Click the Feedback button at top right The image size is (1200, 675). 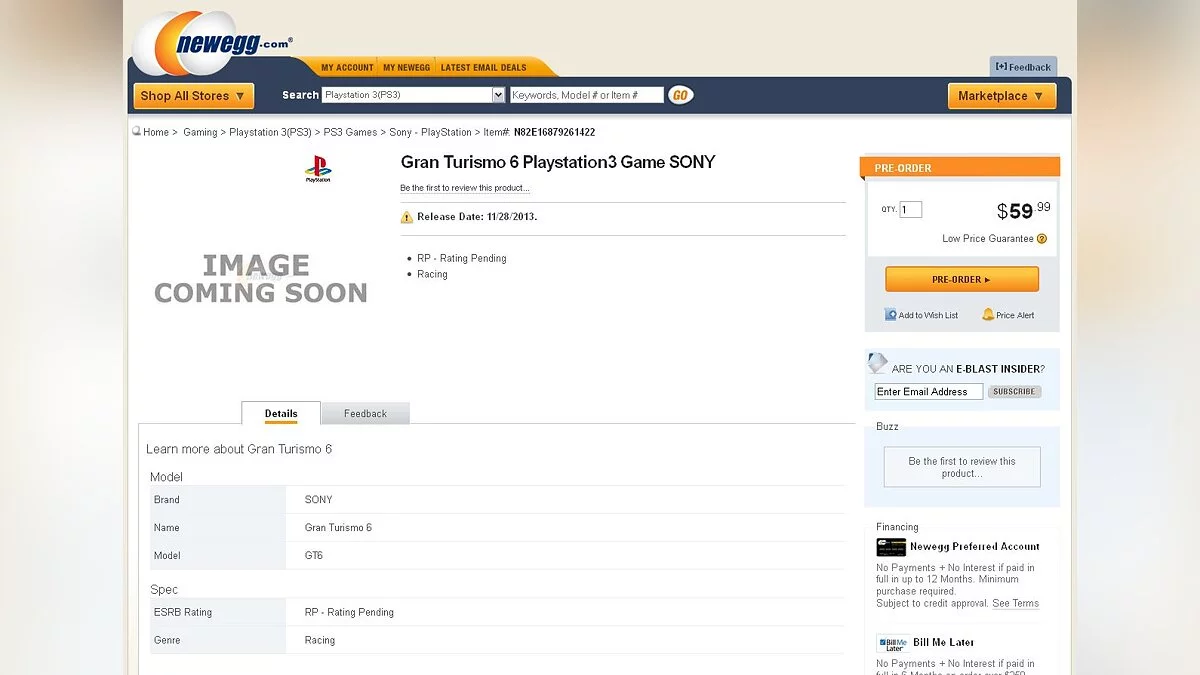pos(1023,67)
